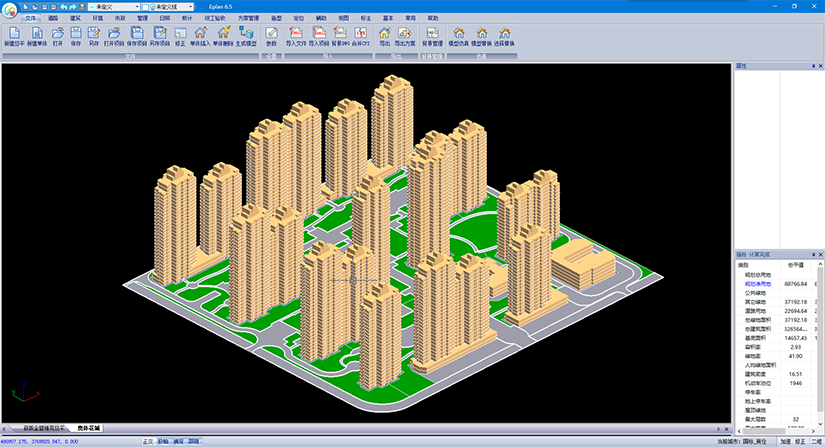This screenshot has width=825, height=447.
Task: Click the 加速 button in status bar
Action: [785, 441]
